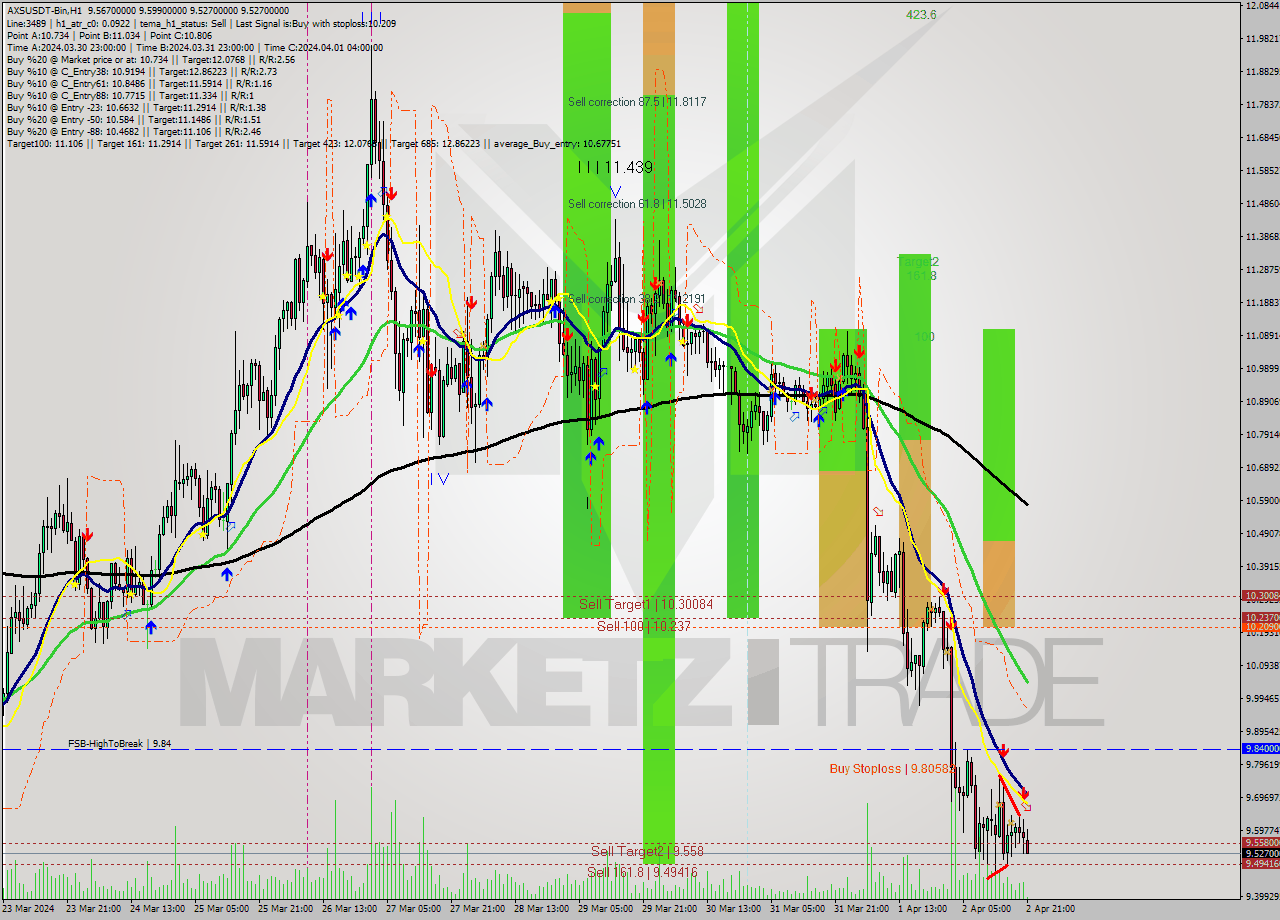Click the '1 Apr 13:00' time axis label
This screenshot has width=1280, height=920.
click(923, 909)
